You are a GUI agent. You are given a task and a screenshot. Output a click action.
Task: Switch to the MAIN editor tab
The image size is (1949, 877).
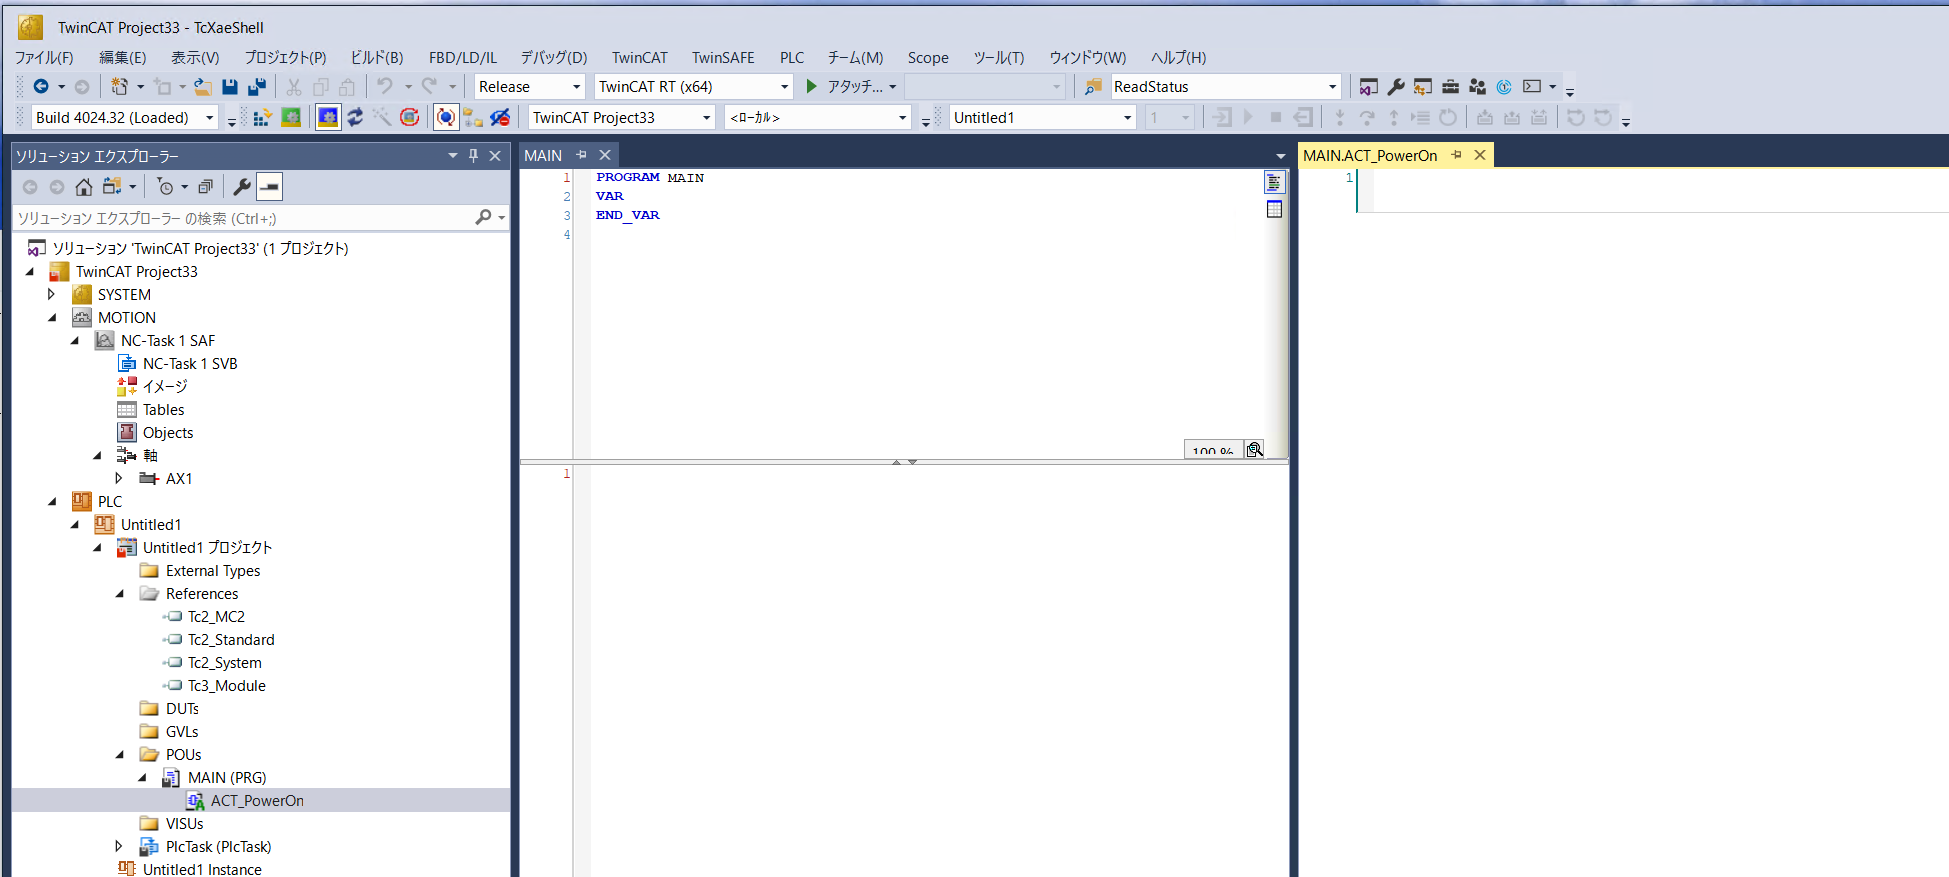point(543,155)
